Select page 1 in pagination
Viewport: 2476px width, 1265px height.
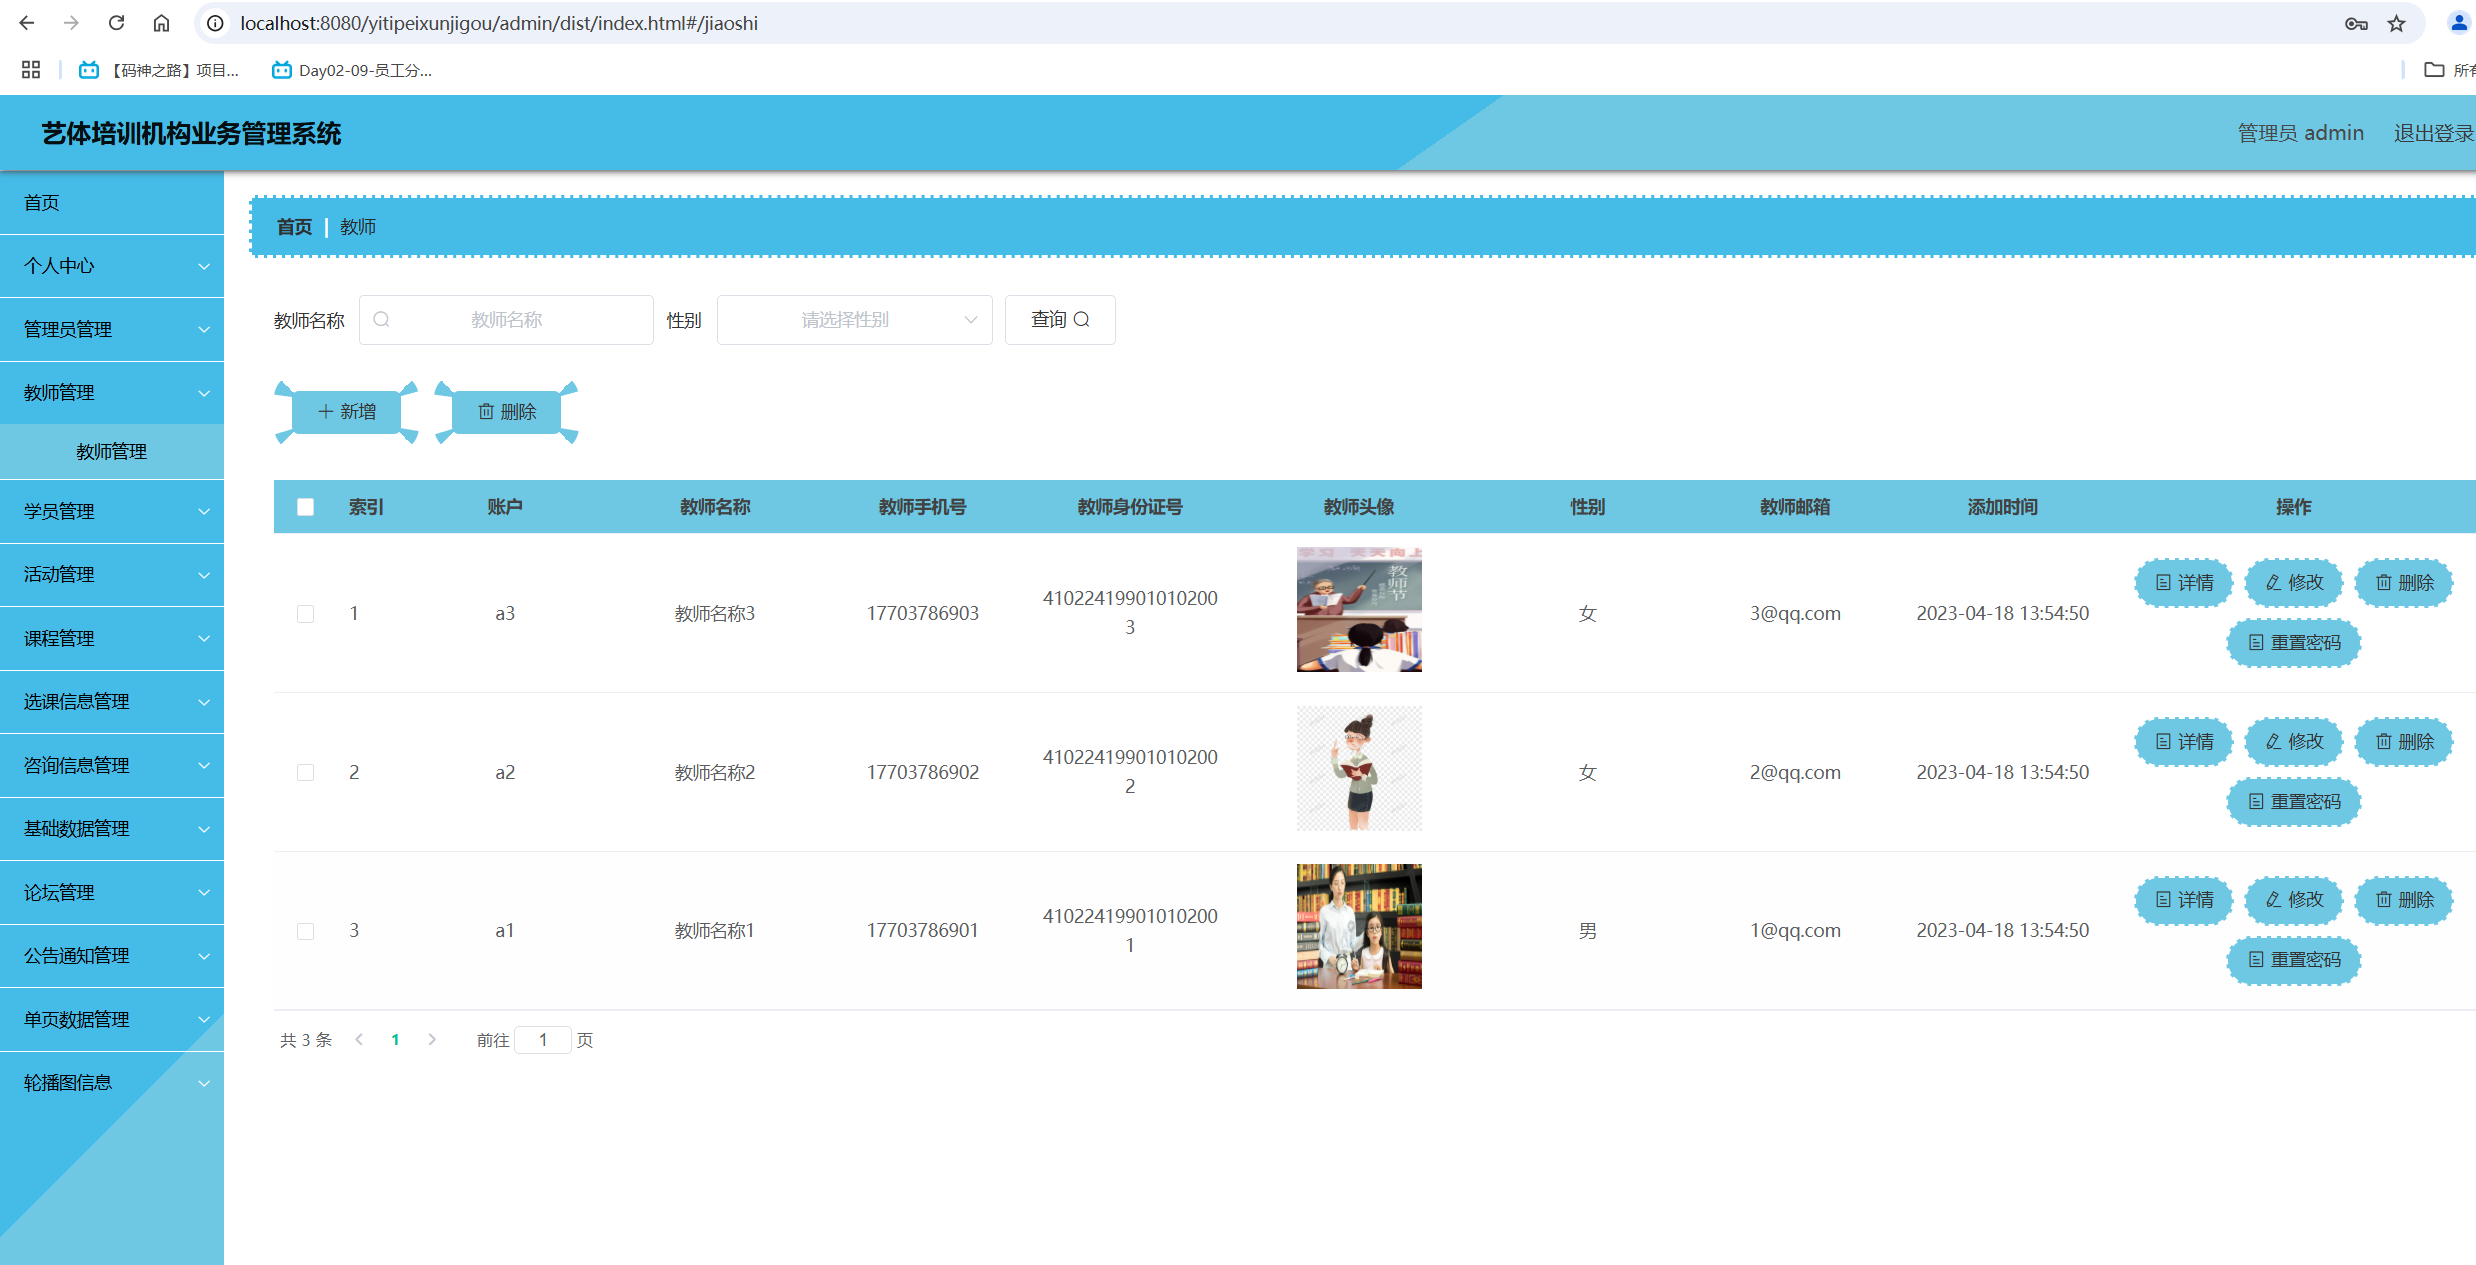tap(395, 1040)
